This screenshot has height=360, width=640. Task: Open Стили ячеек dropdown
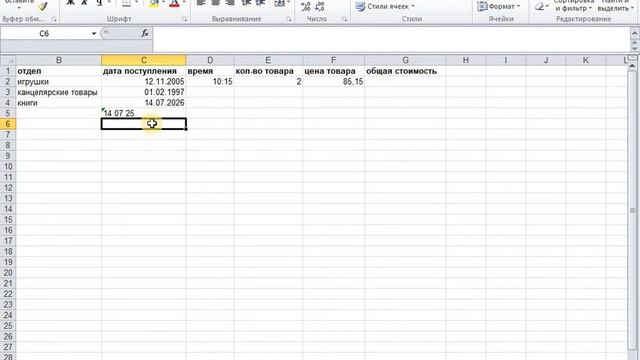click(385, 7)
